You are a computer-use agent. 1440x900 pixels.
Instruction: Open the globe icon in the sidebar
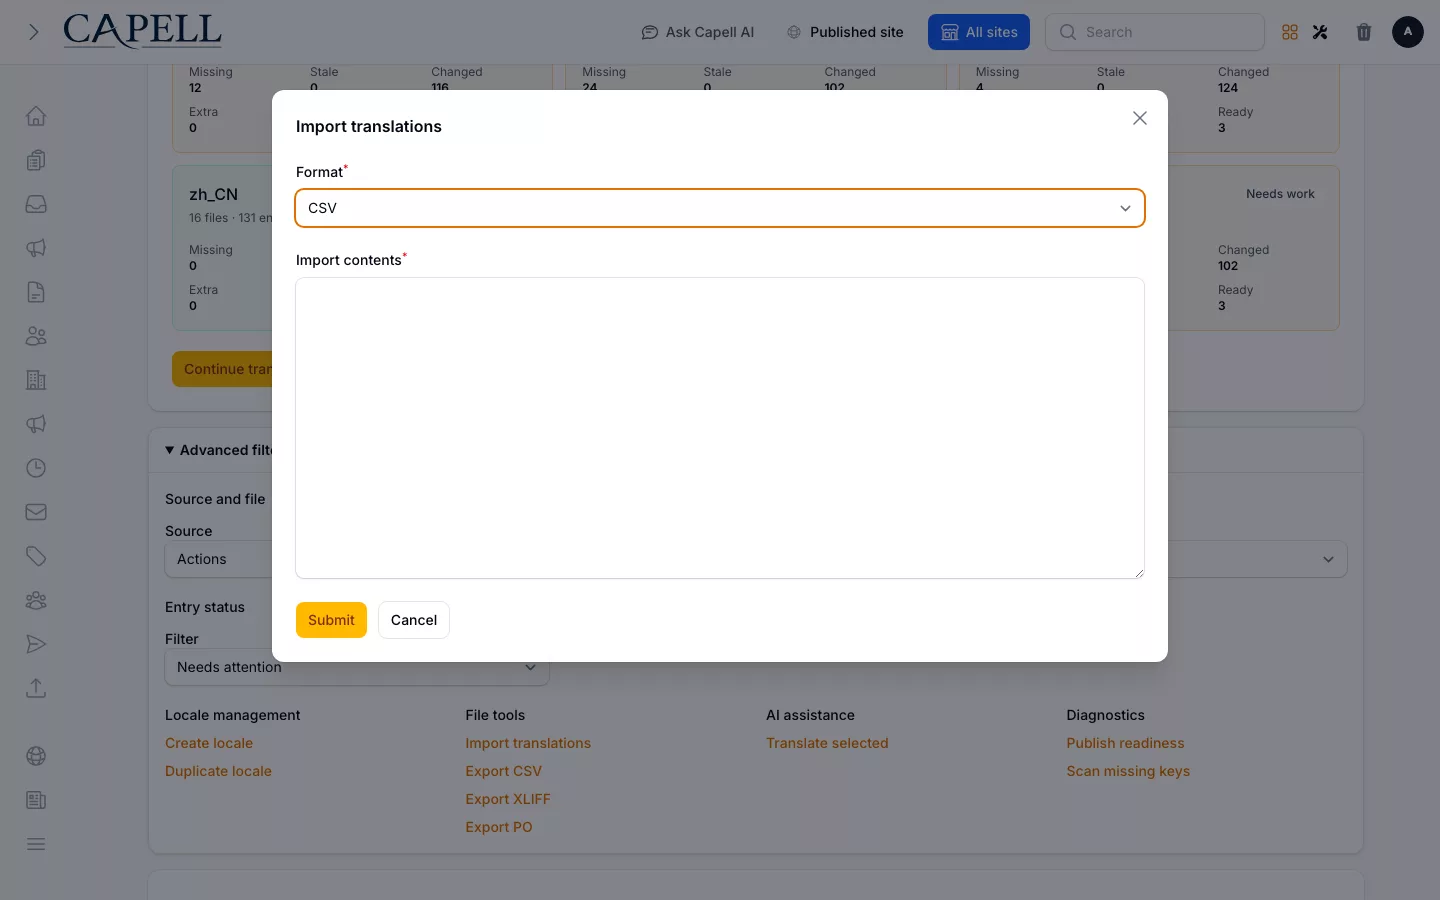coord(36,756)
